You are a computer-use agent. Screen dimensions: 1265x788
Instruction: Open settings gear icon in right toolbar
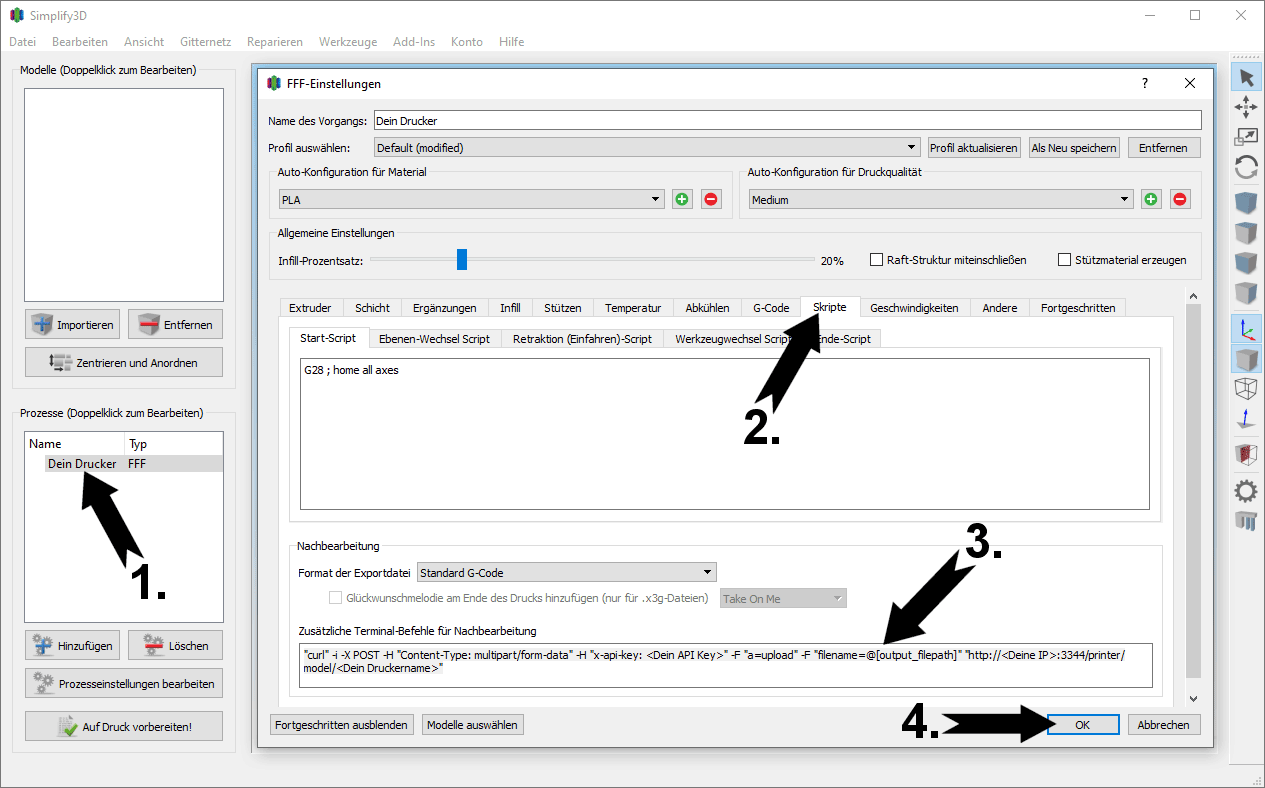pos(1246,490)
